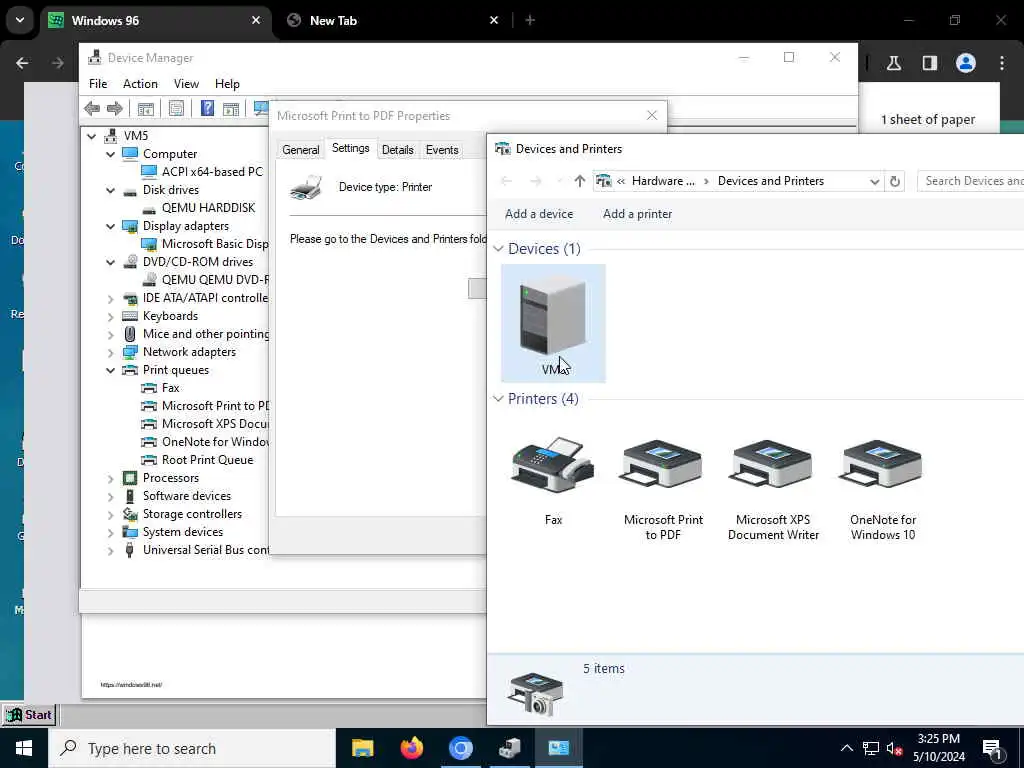1024x768 pixels.
Task: Refresh the Devices and Printers address bar
Action: pyautogui.click(x=895, y=181)
